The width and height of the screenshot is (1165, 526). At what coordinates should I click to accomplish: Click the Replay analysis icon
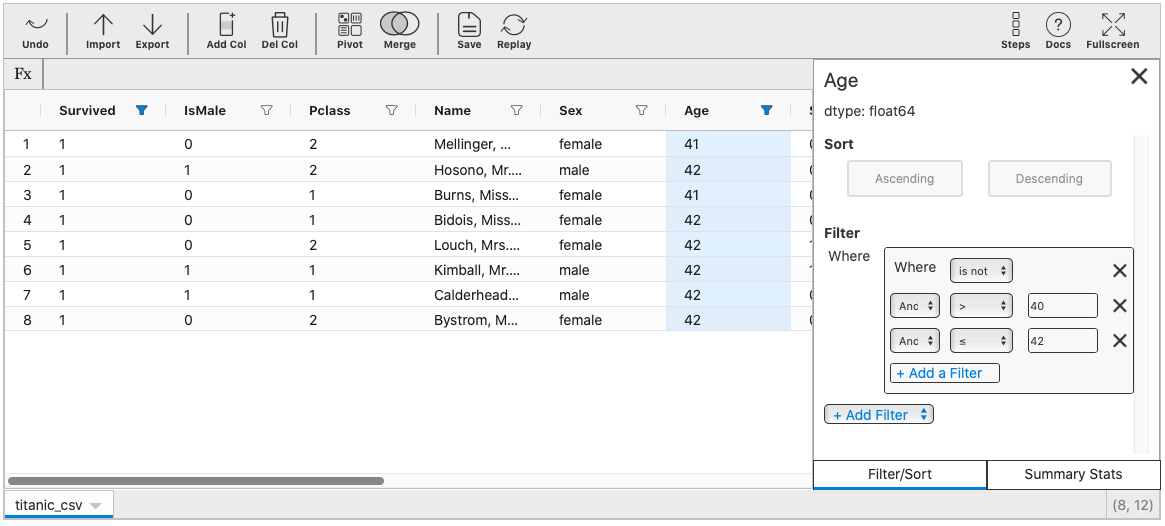coord(514,31)
